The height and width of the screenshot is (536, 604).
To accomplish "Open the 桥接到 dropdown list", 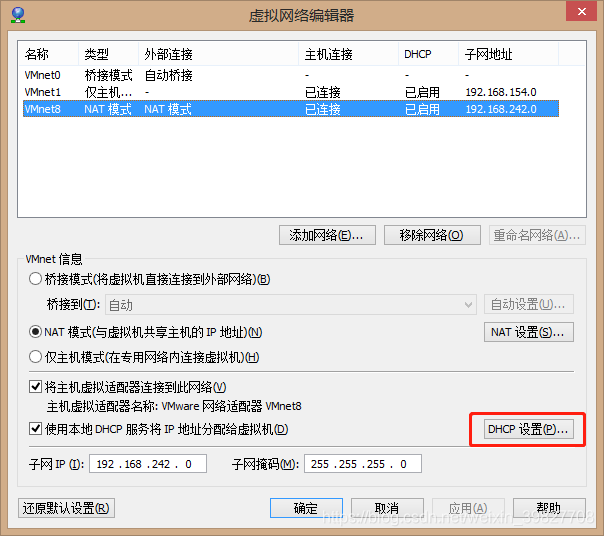I will click(x=291, y=305).
